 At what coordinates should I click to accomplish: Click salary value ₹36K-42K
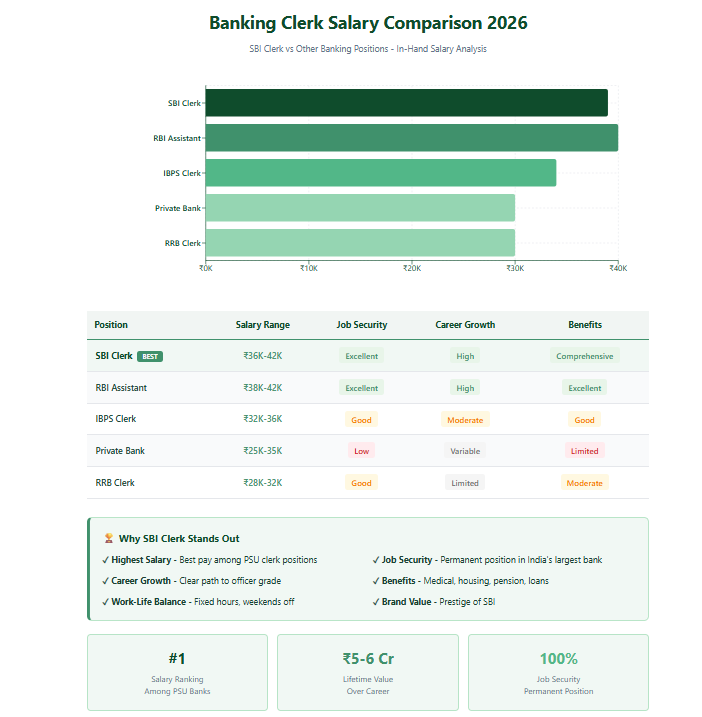(263, 356)
